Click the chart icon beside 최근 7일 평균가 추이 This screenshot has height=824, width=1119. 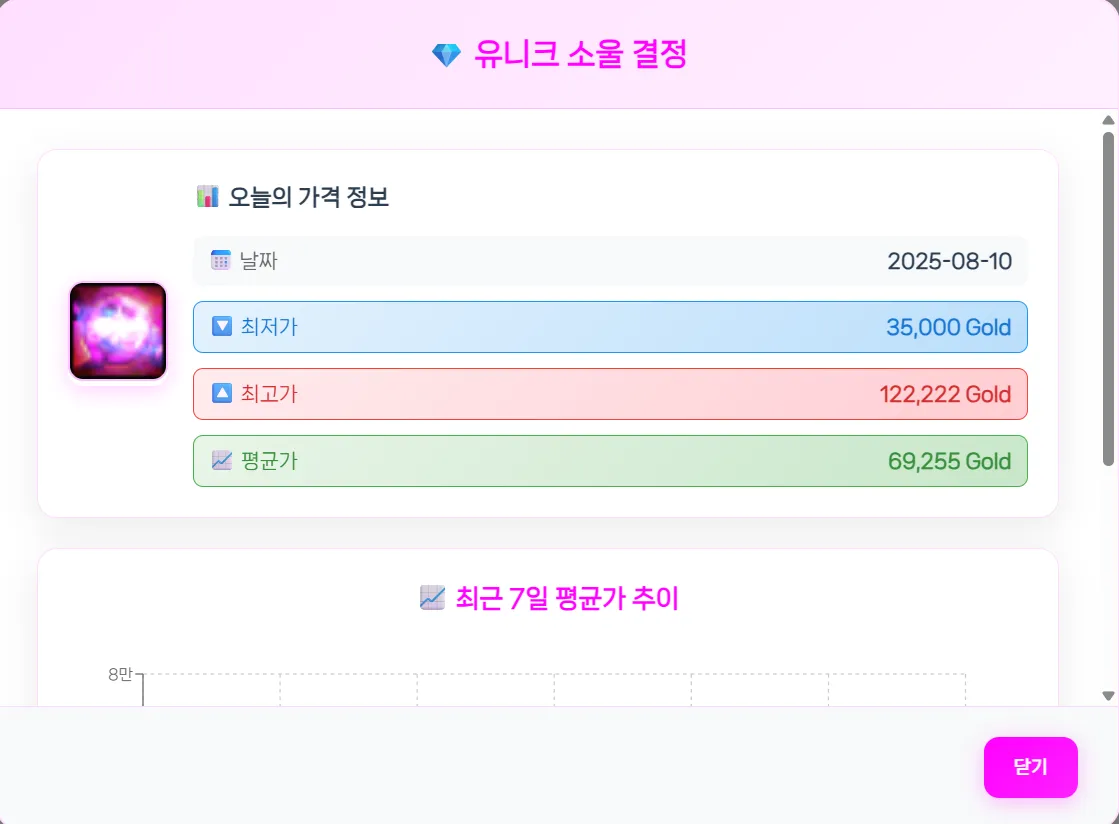(432, 599)
